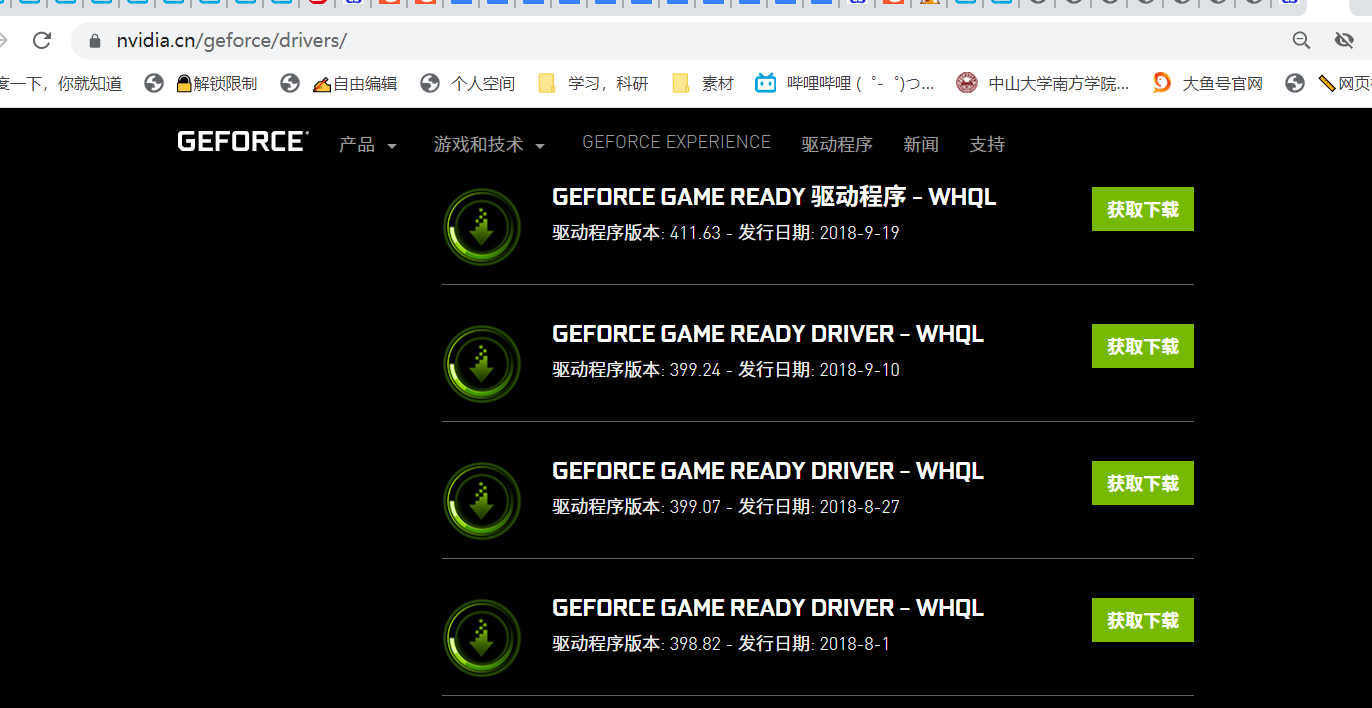Open the 素材 bookmark folder
1372x708 pixels.
[x=703, y=84]
